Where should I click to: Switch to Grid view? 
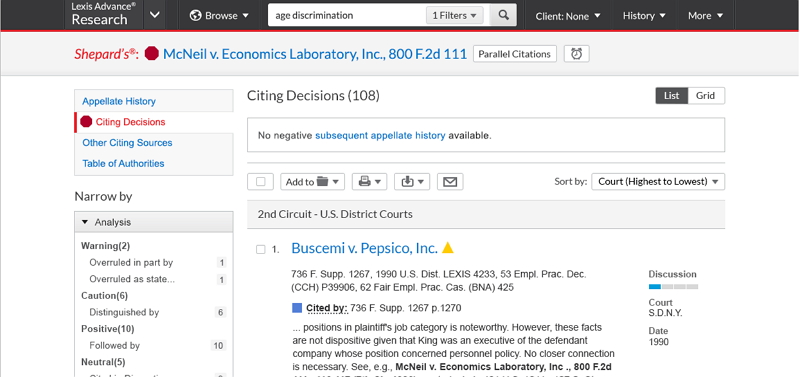(706, 95)
